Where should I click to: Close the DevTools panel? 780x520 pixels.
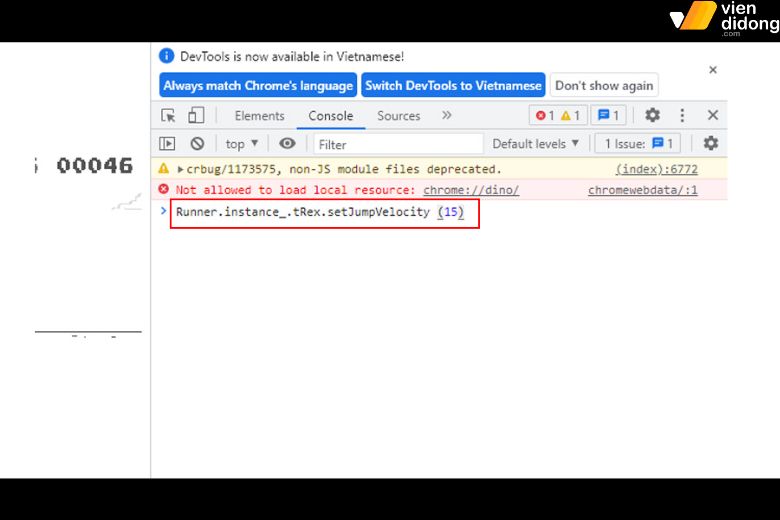713,115
